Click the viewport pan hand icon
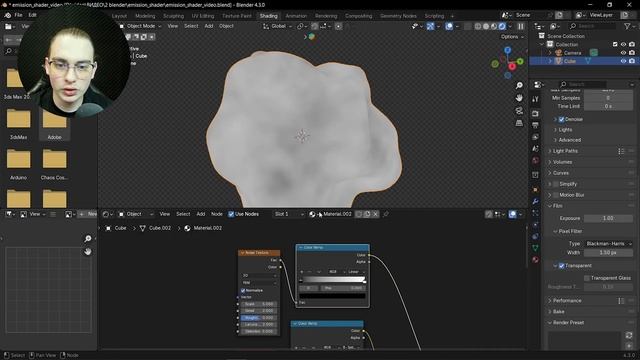640x360 pixels. point(519,98)
